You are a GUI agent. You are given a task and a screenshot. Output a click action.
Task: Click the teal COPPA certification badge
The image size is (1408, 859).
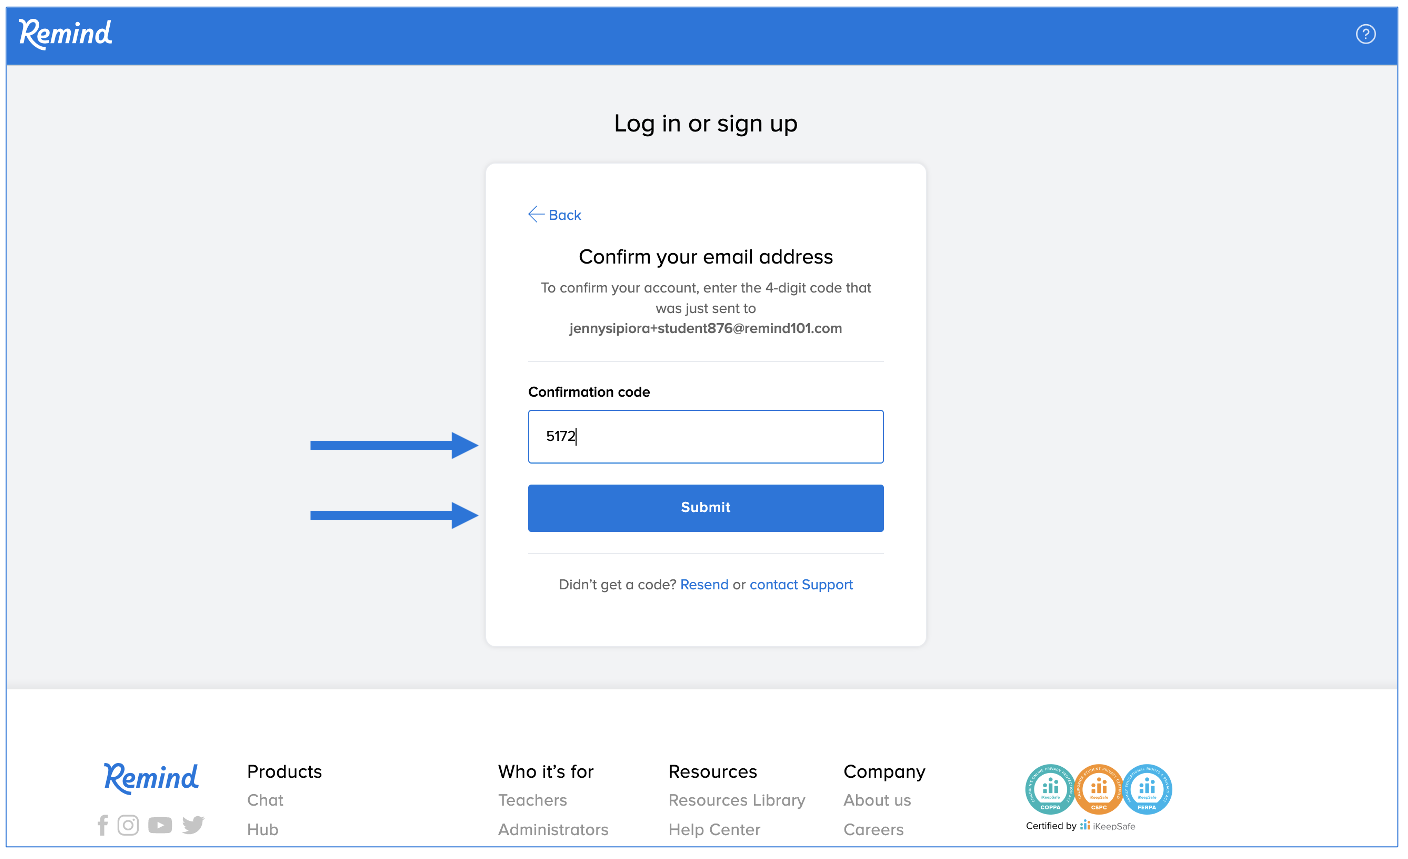[1049, 790]
